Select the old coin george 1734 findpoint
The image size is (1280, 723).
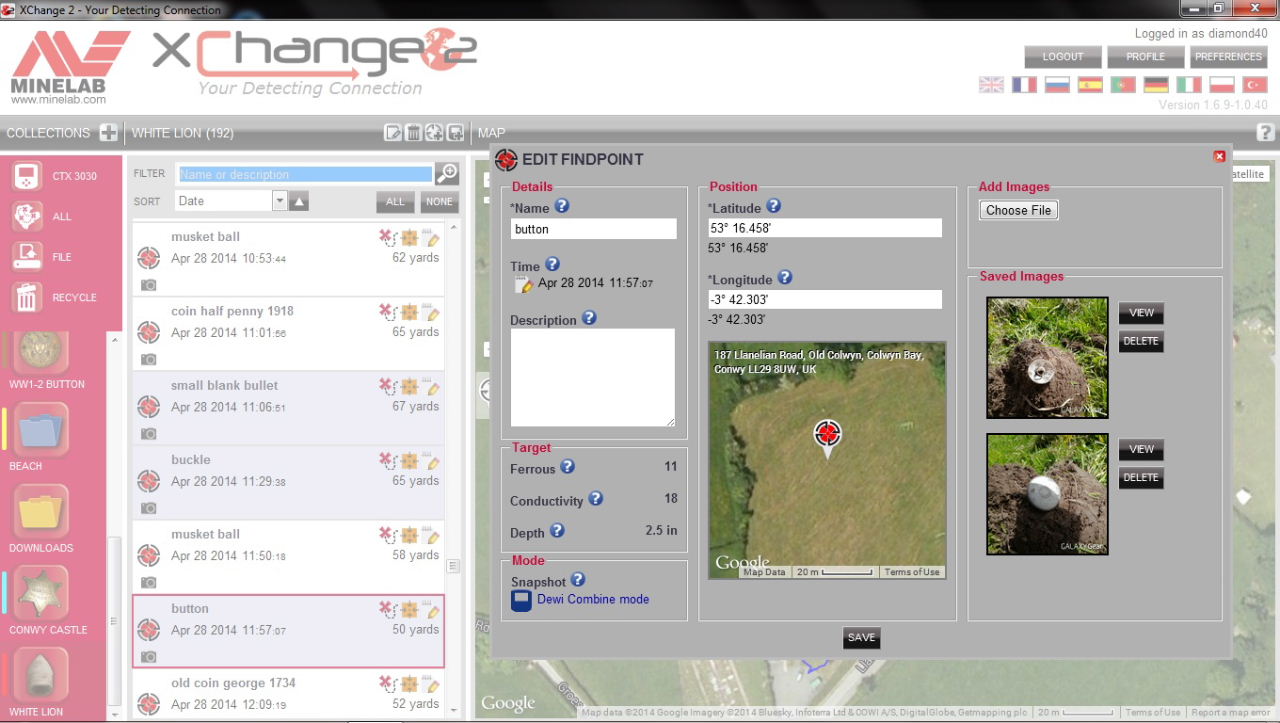pyautogui.click(x=289, y=696)
